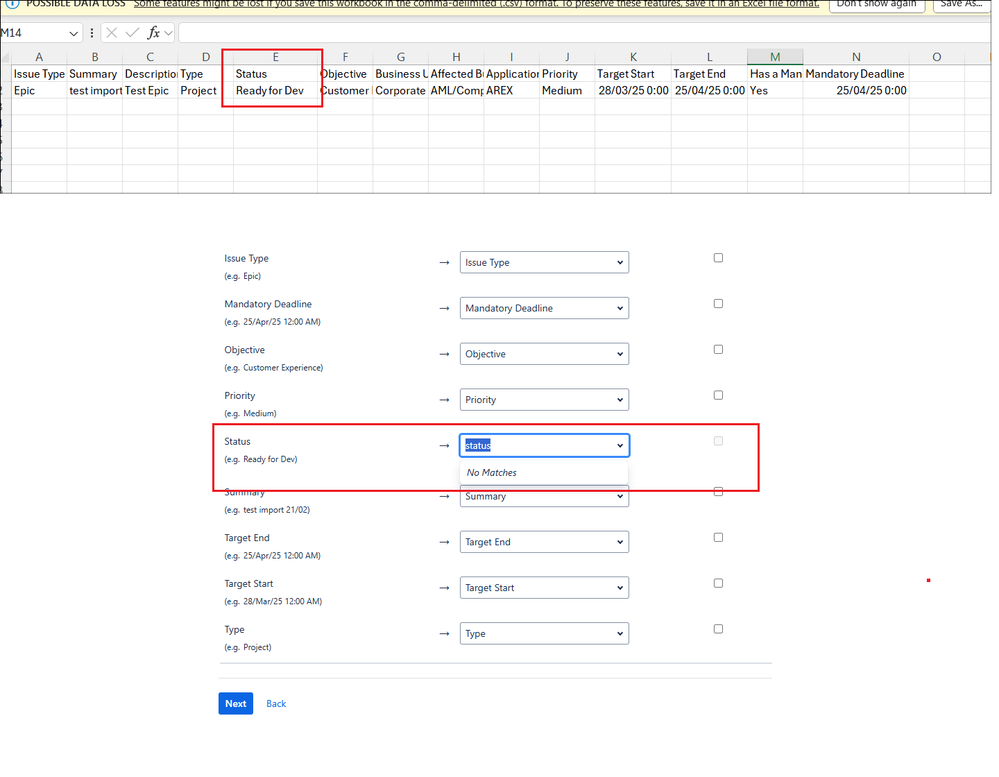Tick the Priority map value checkbox

point(718,396)
